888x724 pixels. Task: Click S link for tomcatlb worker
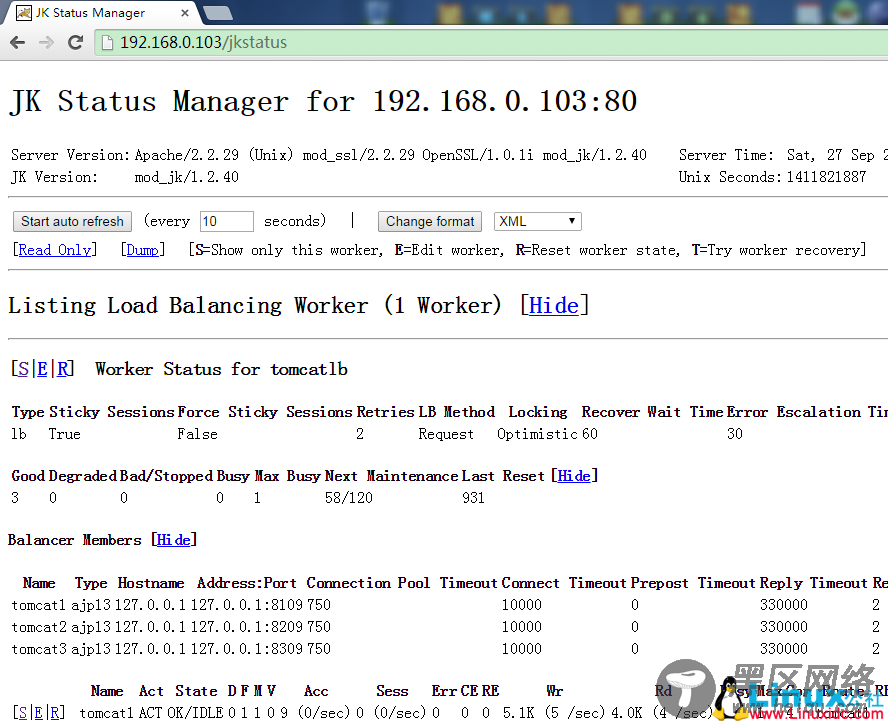pos(23,369)
